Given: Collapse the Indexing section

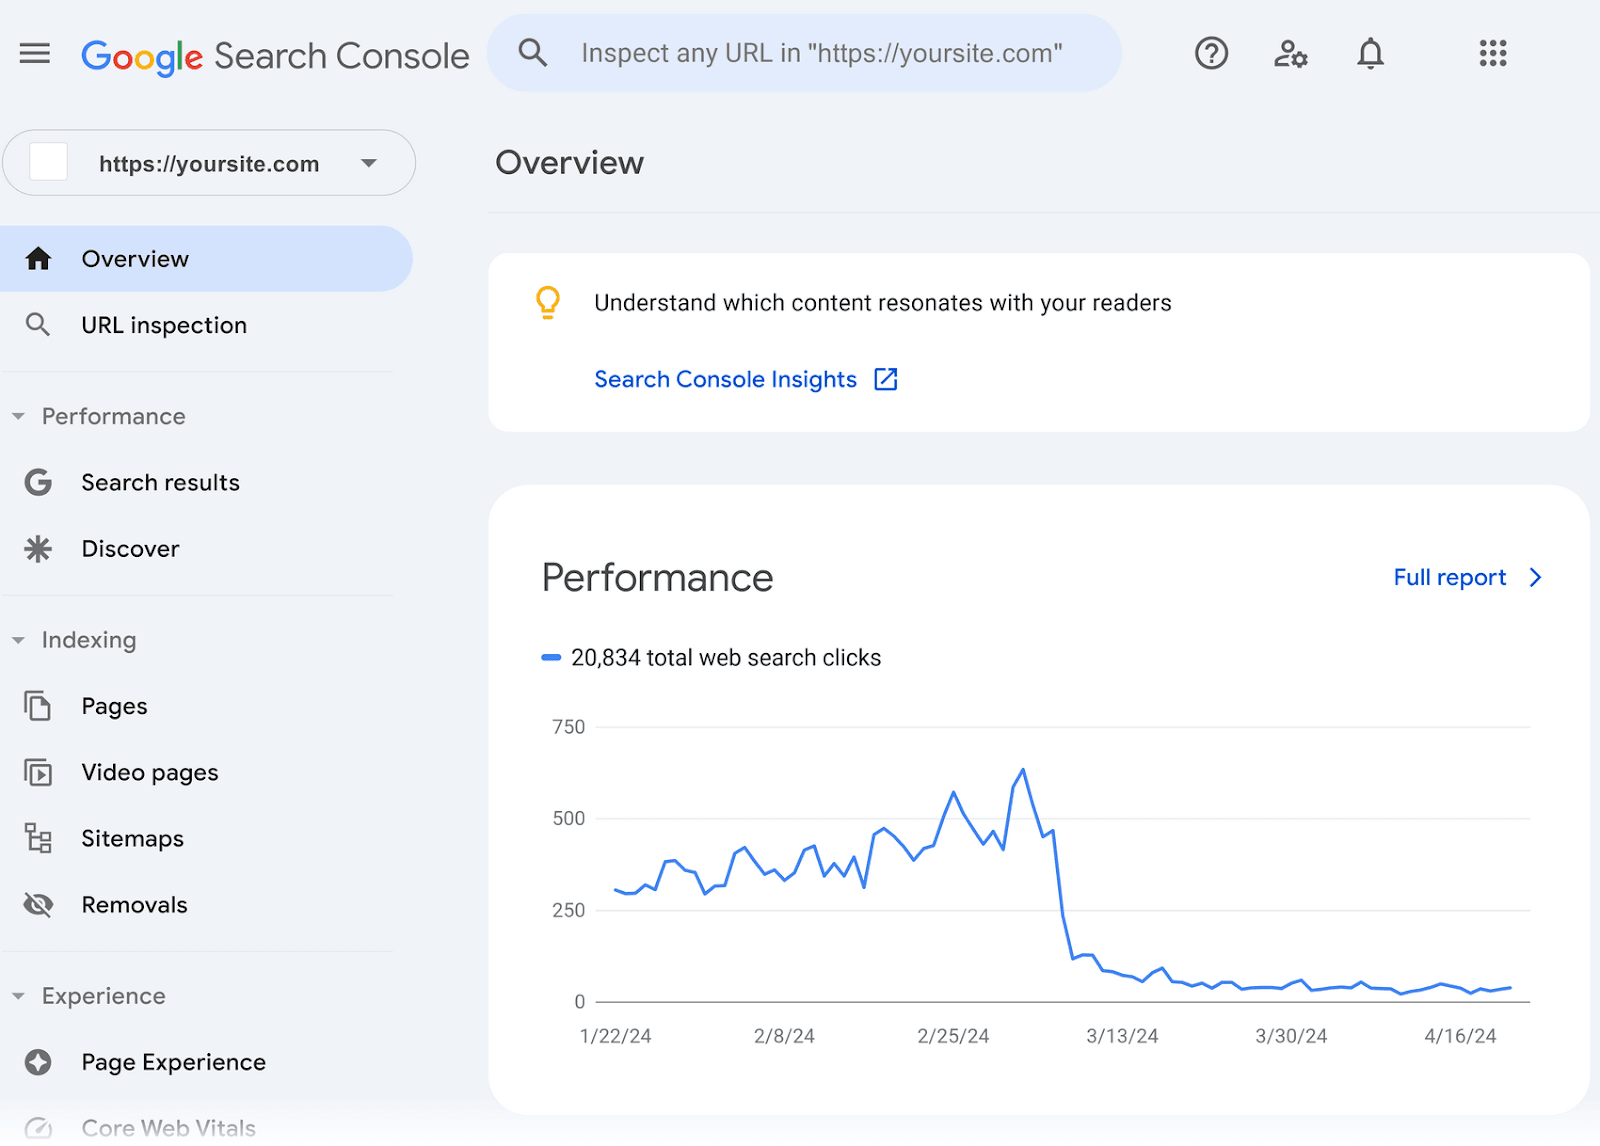Looking at the screenshot, I should (17, 640).
